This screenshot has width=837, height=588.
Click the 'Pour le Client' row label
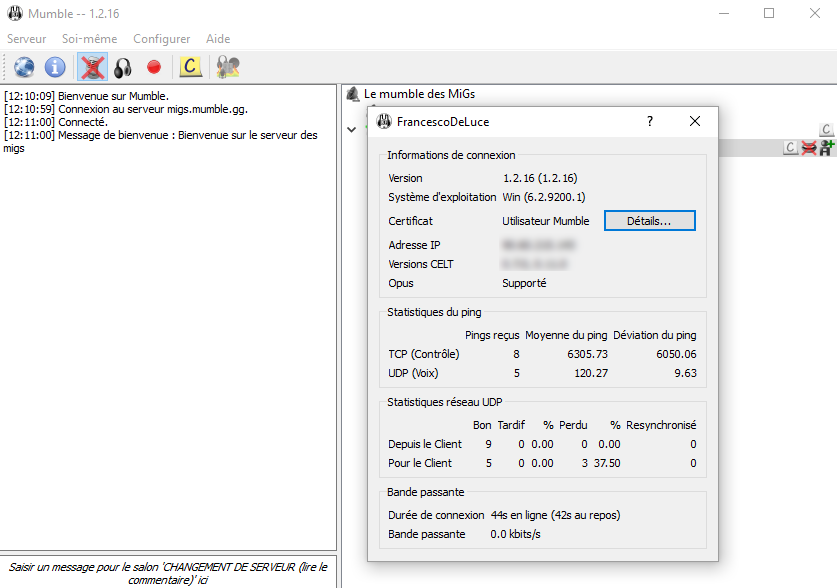click(420, 463)
